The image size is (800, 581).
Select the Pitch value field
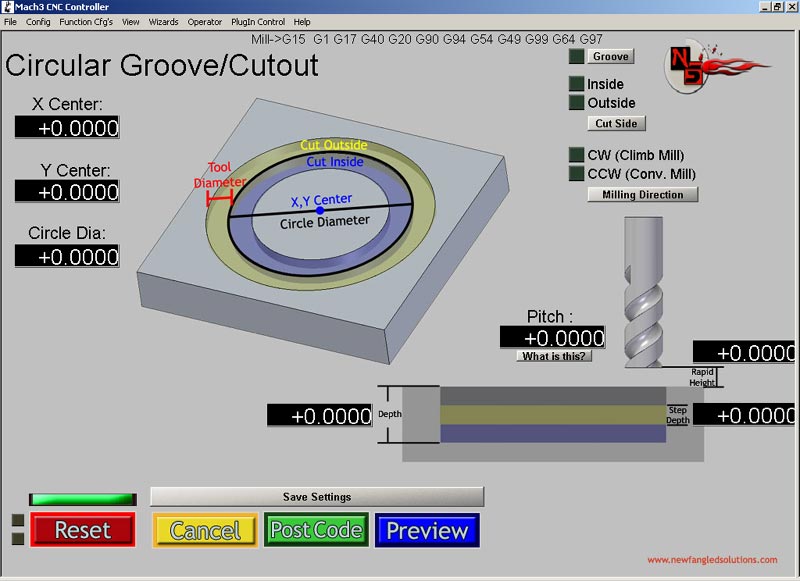pyautogui.click(x=553, y=337)
